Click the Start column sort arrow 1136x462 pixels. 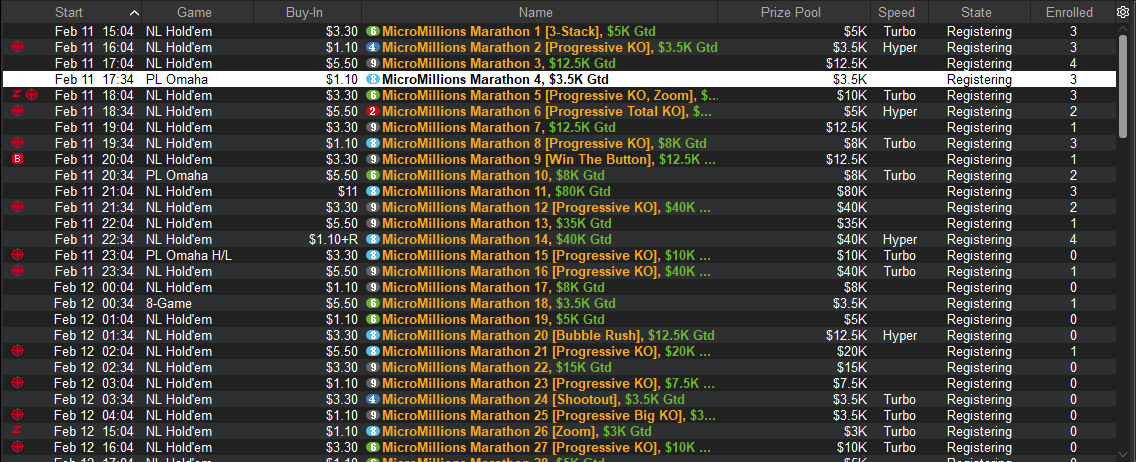coord(133,13)
